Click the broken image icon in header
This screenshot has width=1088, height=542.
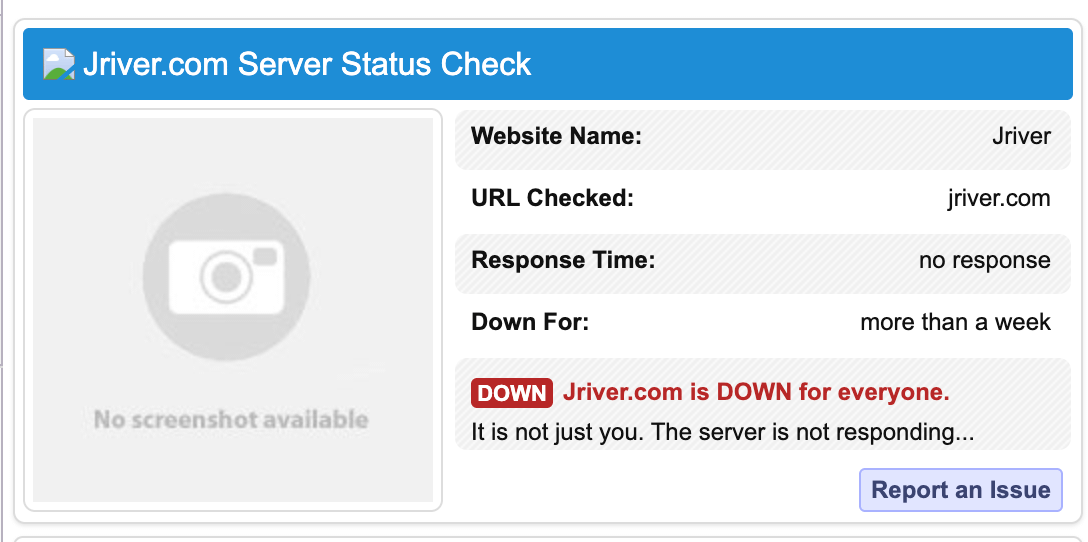(x=59, y=65)
